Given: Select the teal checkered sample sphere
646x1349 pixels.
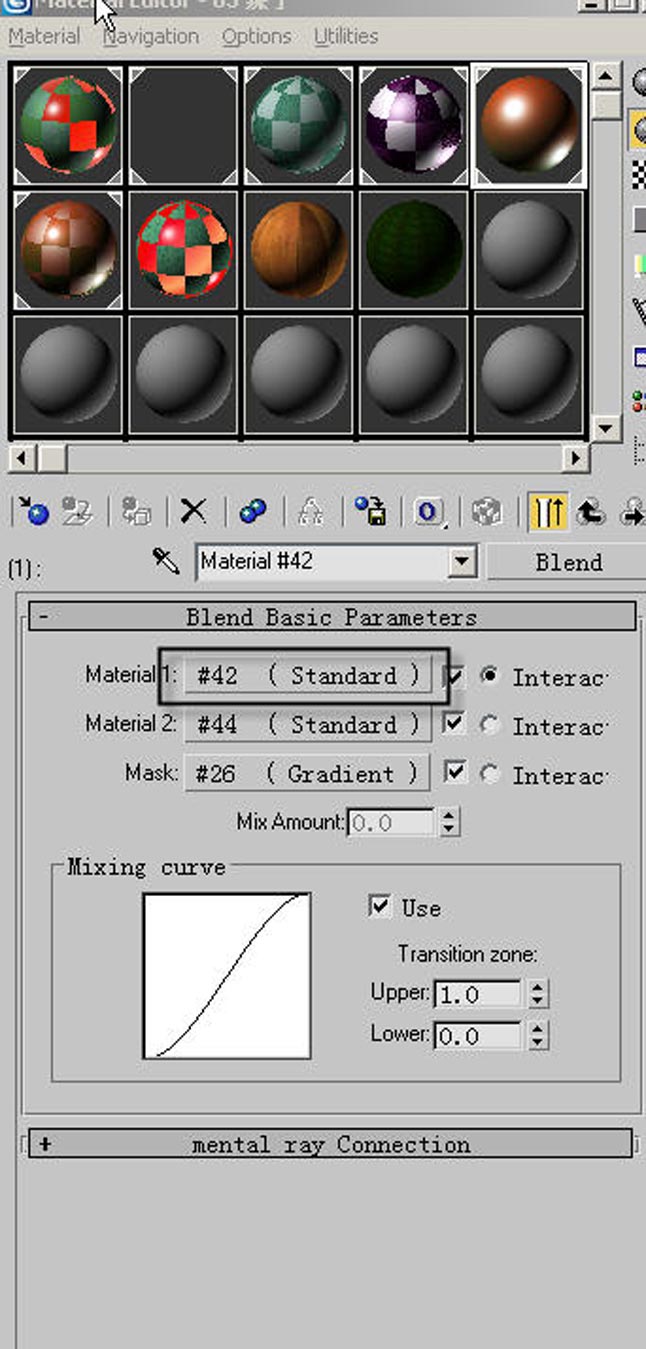Looking at the screenshot, I should tap(298, 126).
